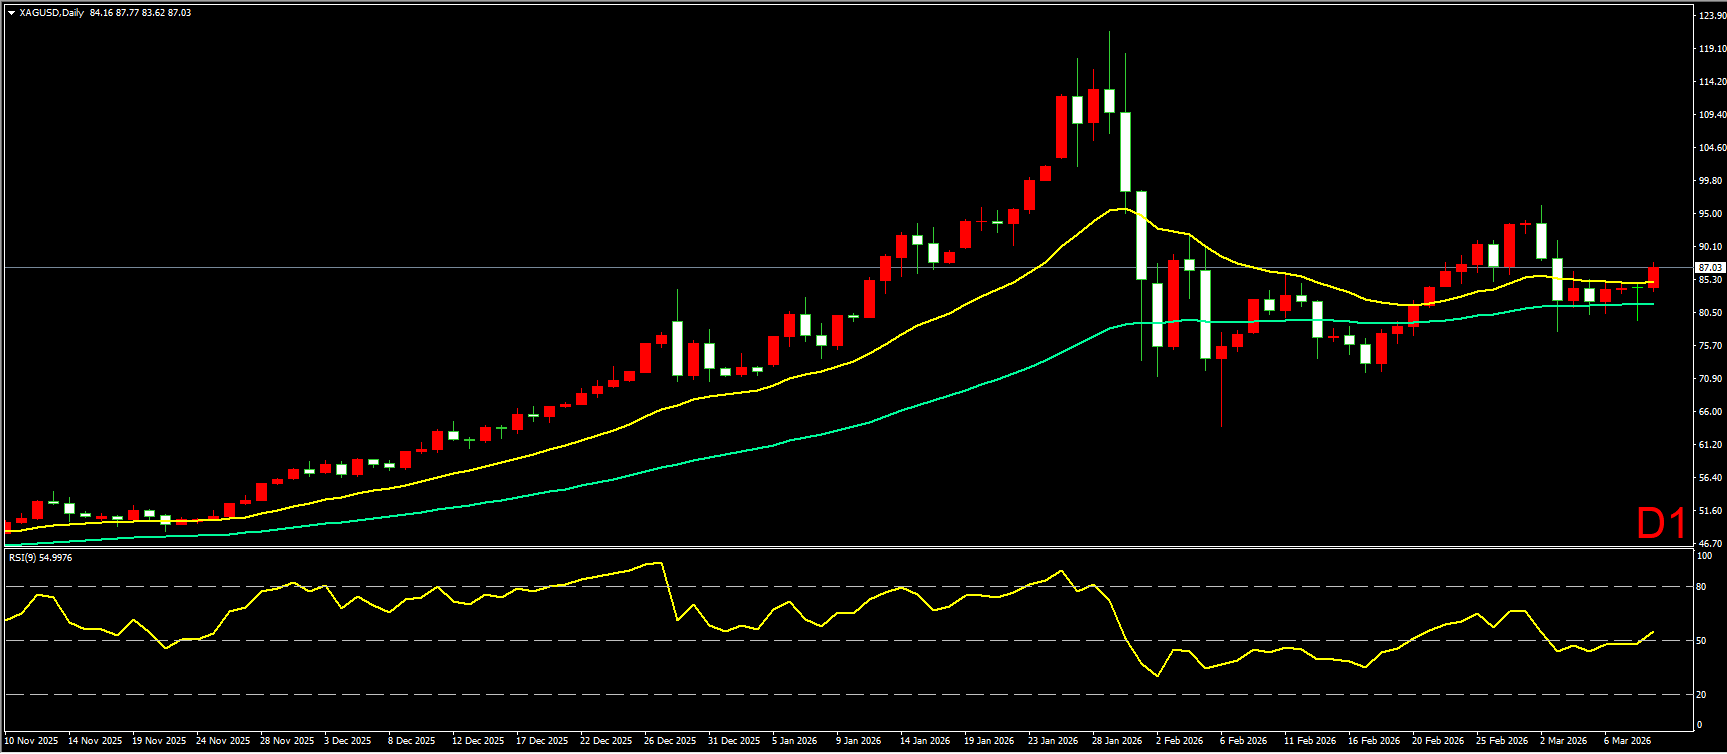This screenshot has width=1727, height=754.
Task: Click the 99.80 price on the scale
Action: [1711, 181]
